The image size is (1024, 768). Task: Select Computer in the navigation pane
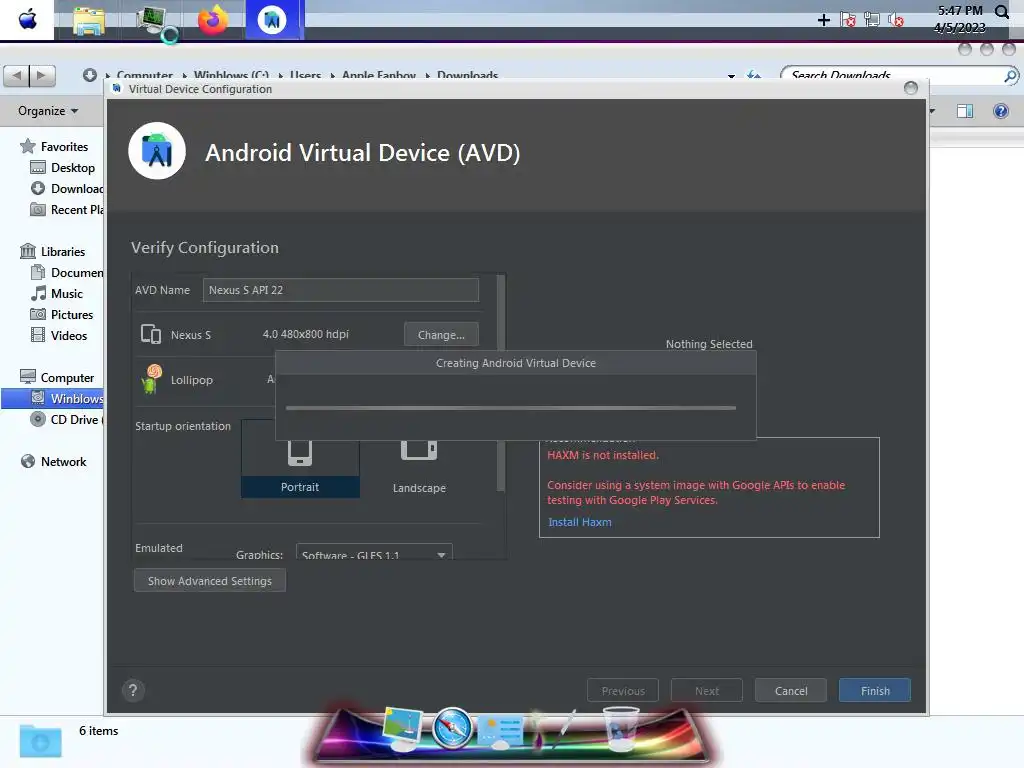[57, 377]
